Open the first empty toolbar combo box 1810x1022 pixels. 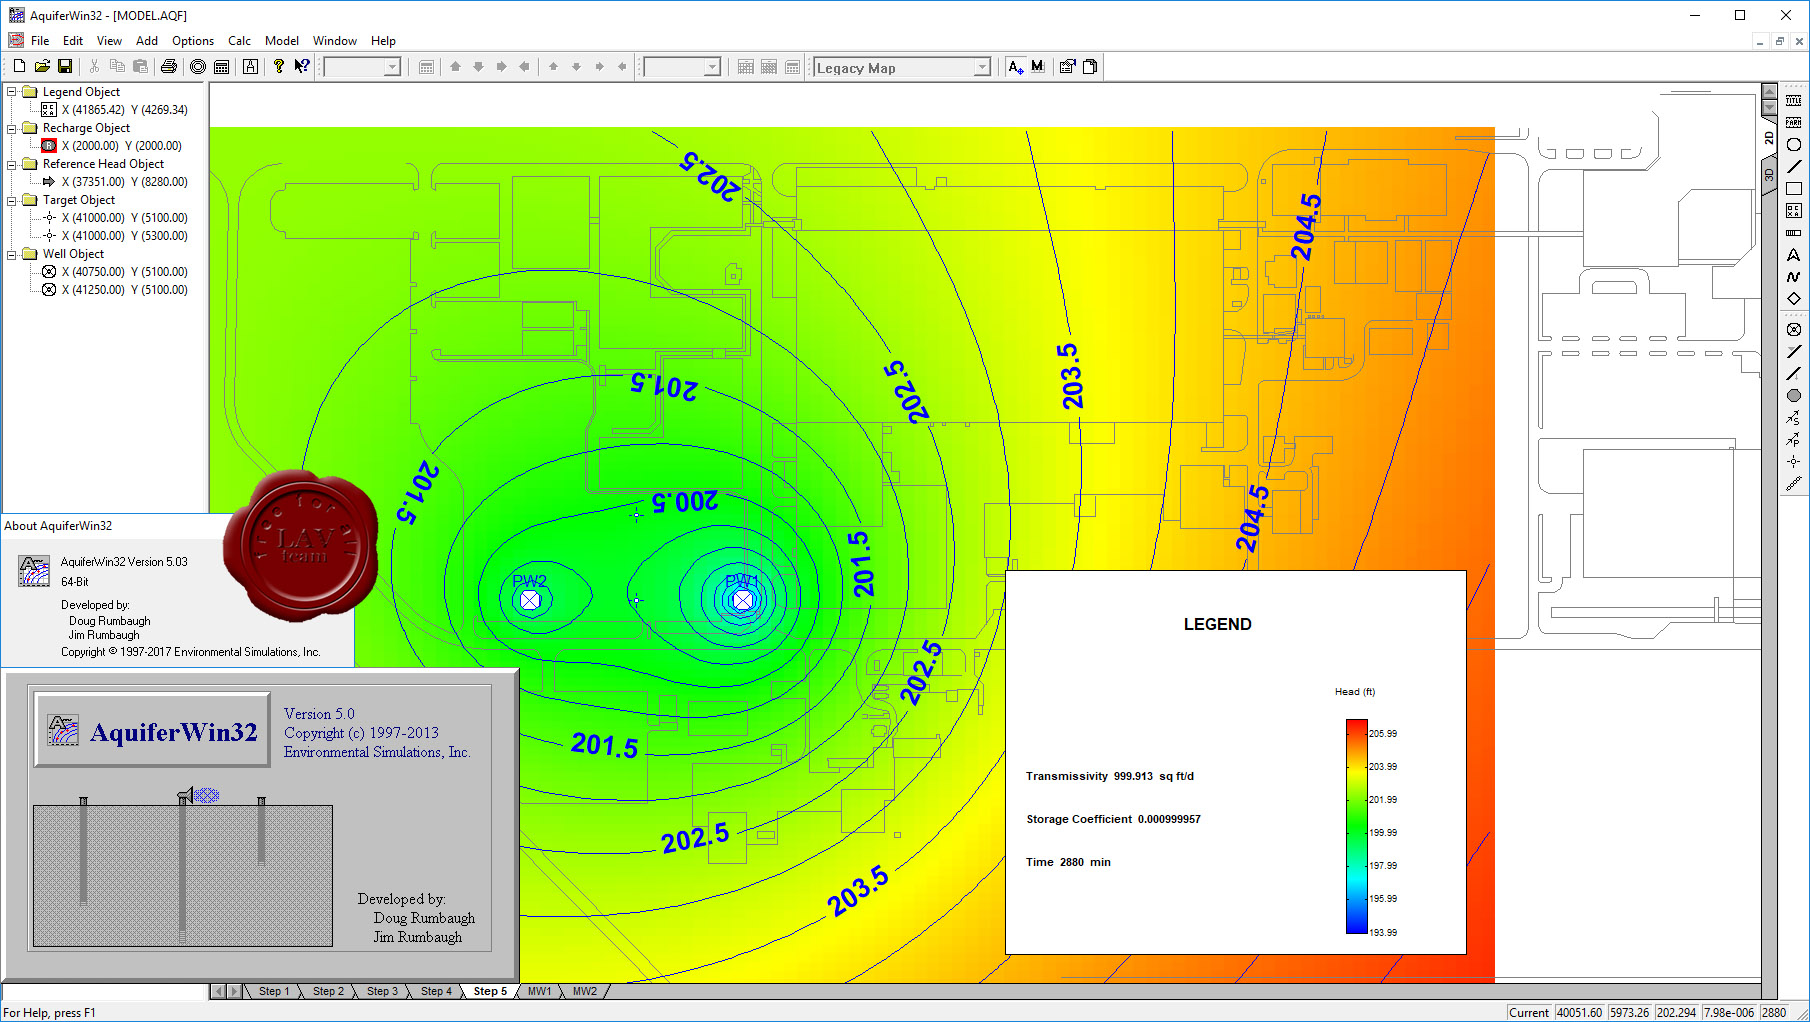(392, 67)
